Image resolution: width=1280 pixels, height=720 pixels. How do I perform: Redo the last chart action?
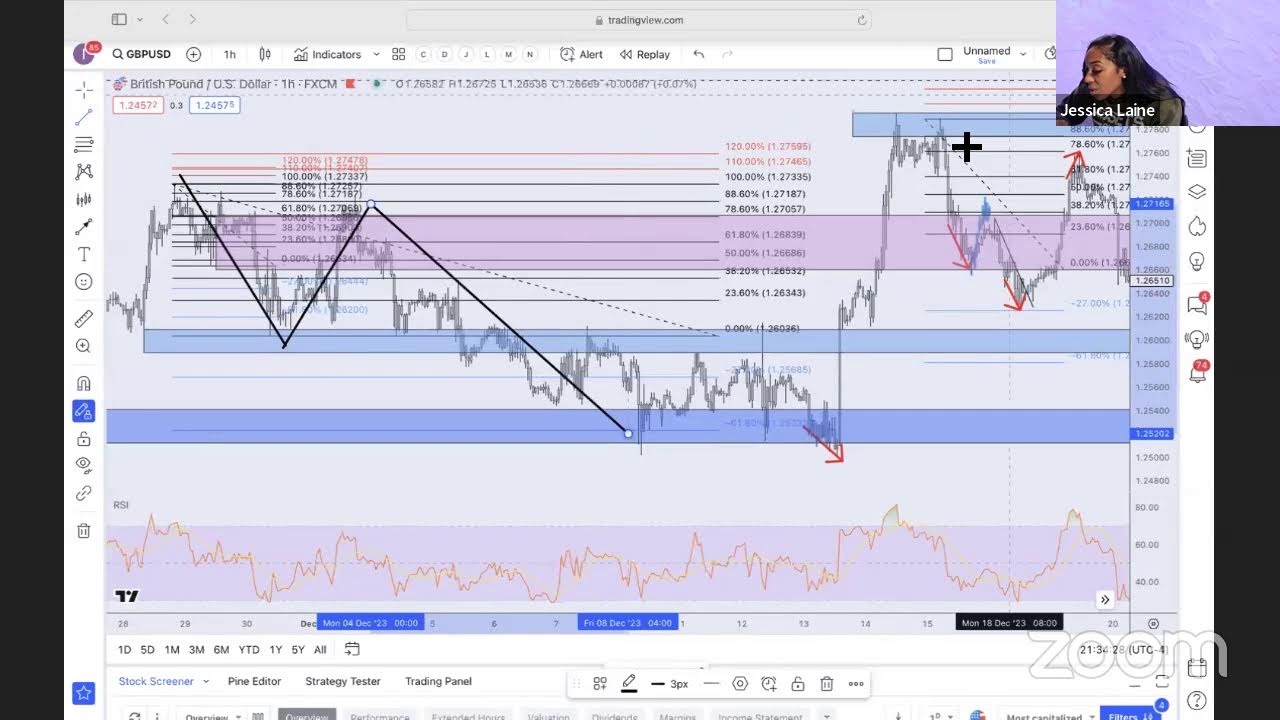(x=728, y=54)
